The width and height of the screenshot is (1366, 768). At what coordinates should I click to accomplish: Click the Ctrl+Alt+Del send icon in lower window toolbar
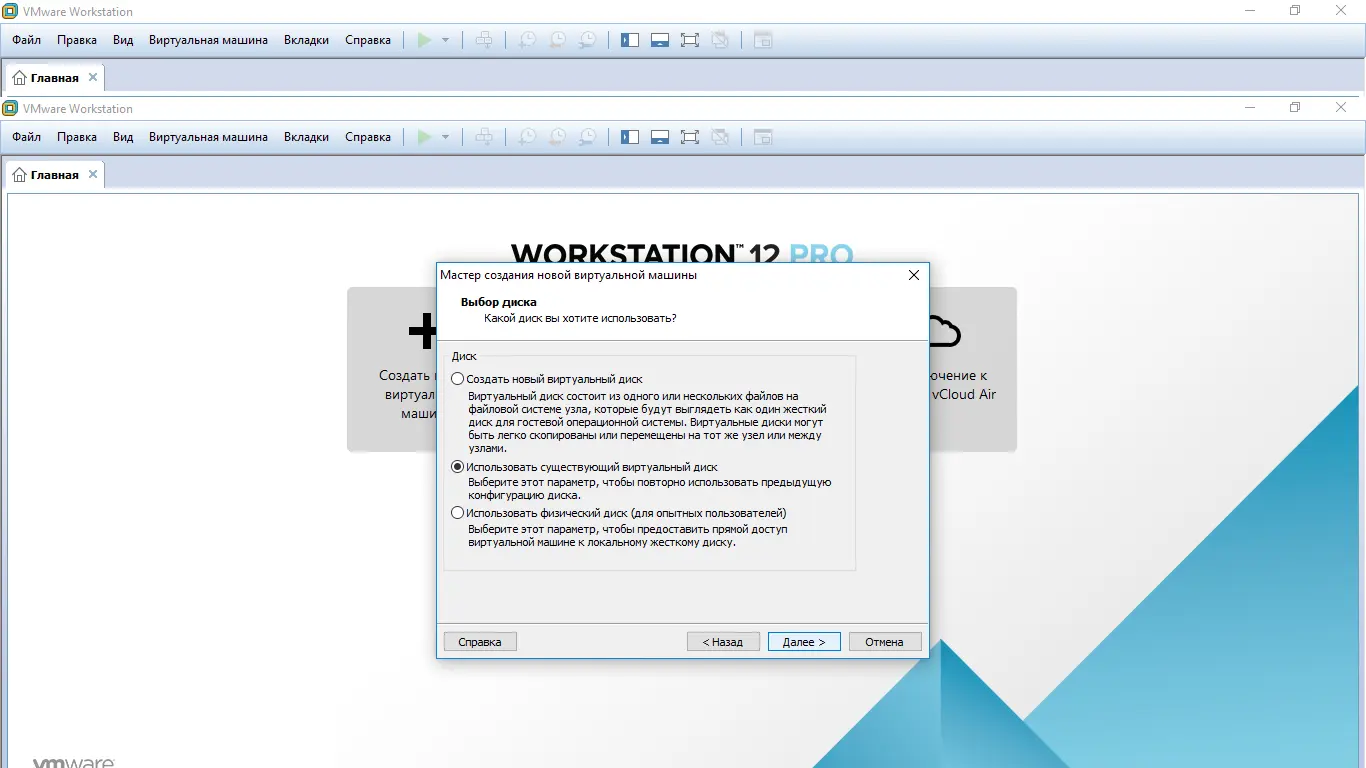pos(484,137)
